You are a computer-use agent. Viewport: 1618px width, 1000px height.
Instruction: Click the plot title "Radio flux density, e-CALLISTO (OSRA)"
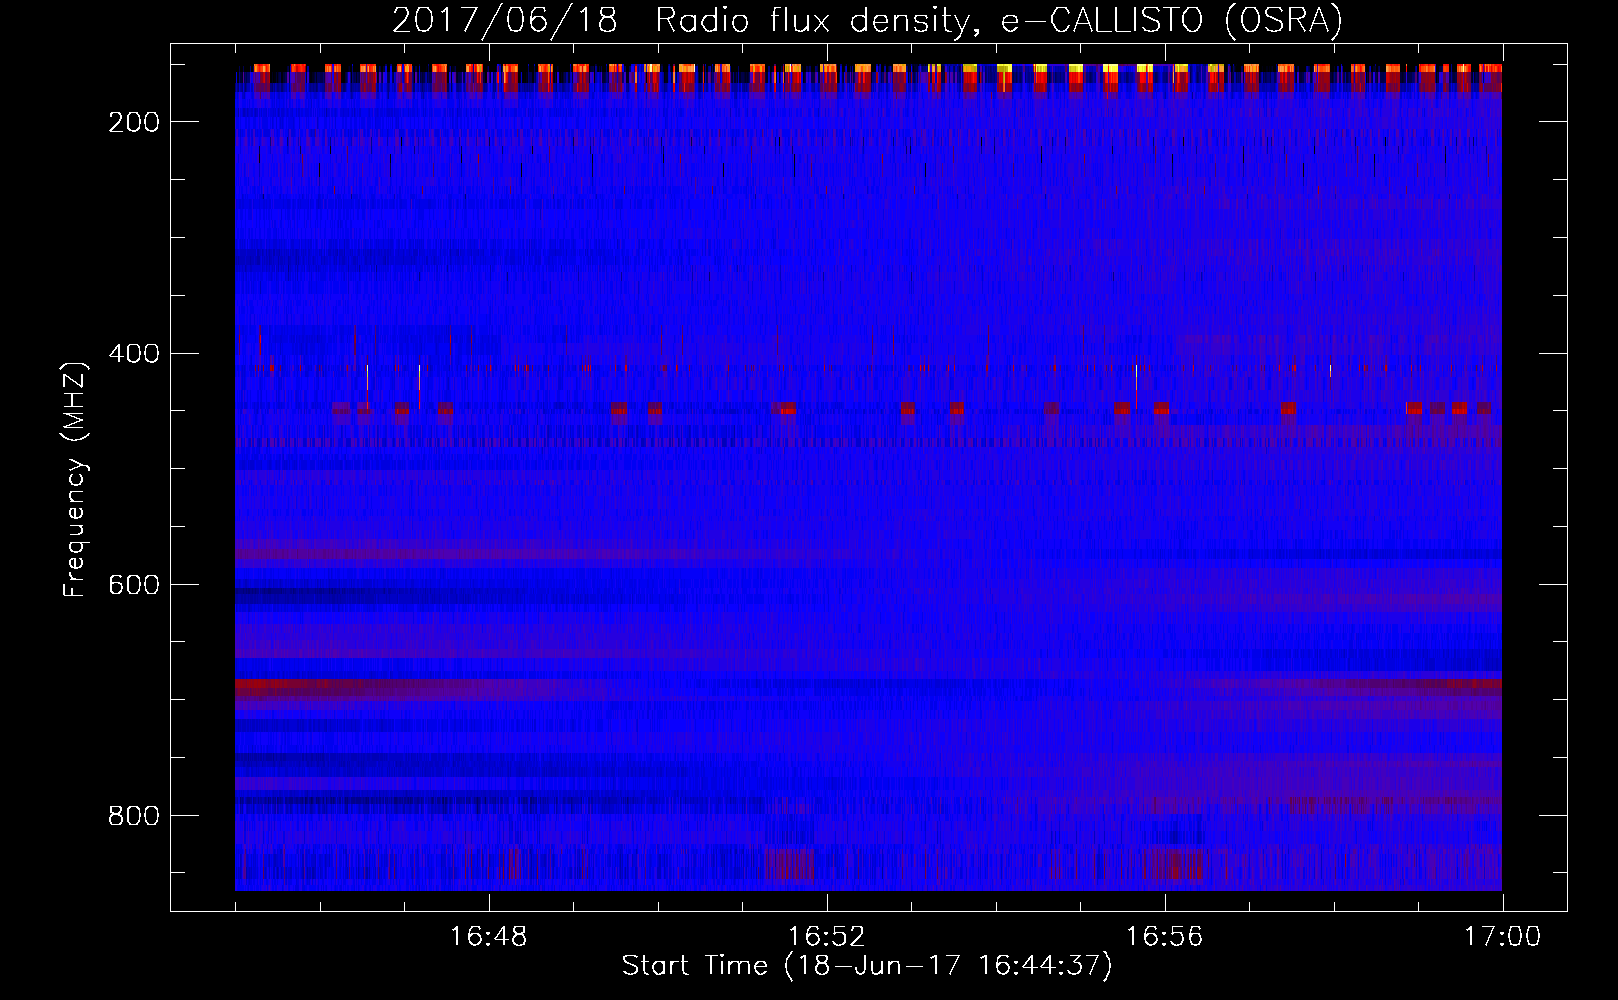(999, 20)
